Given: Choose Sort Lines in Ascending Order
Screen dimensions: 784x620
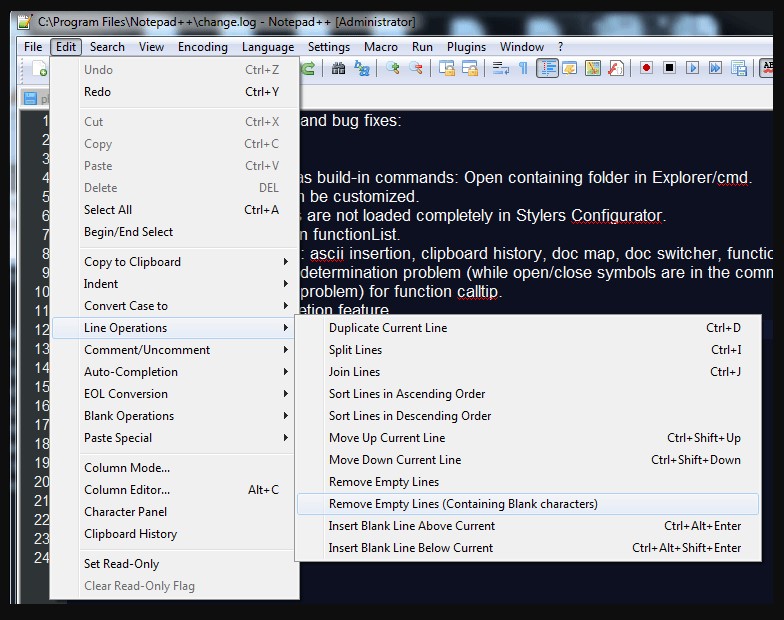Looking at the screenshot, I should pos(528,394).
